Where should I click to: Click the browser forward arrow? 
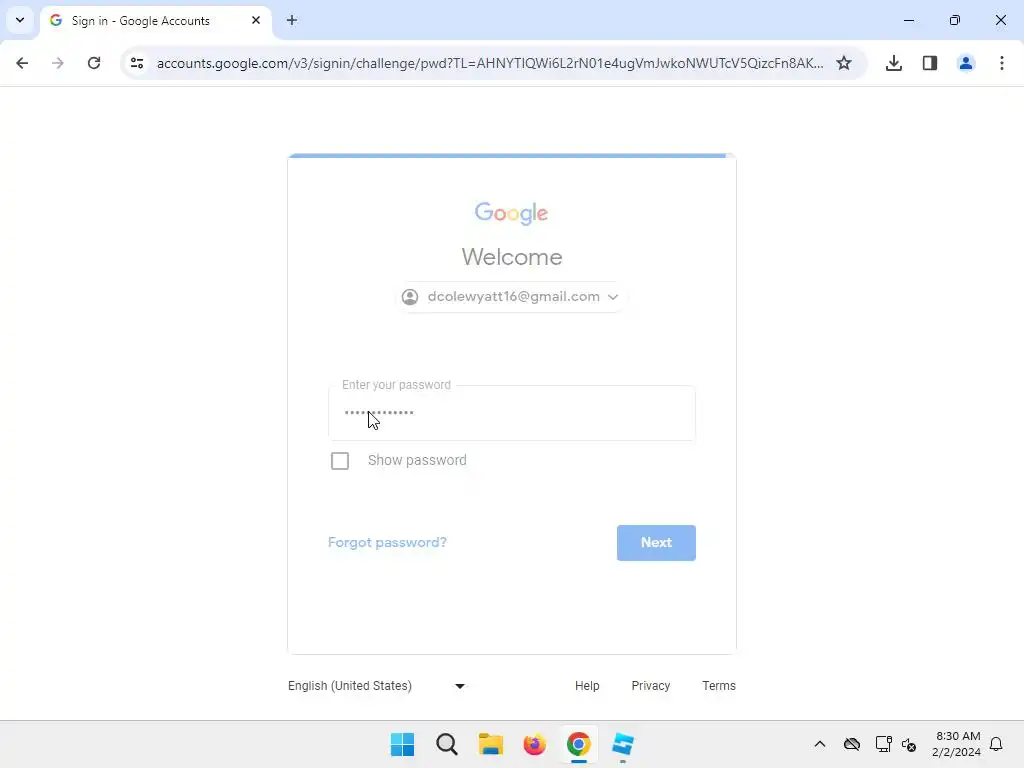pyautogui.click(x=58, y=63)
